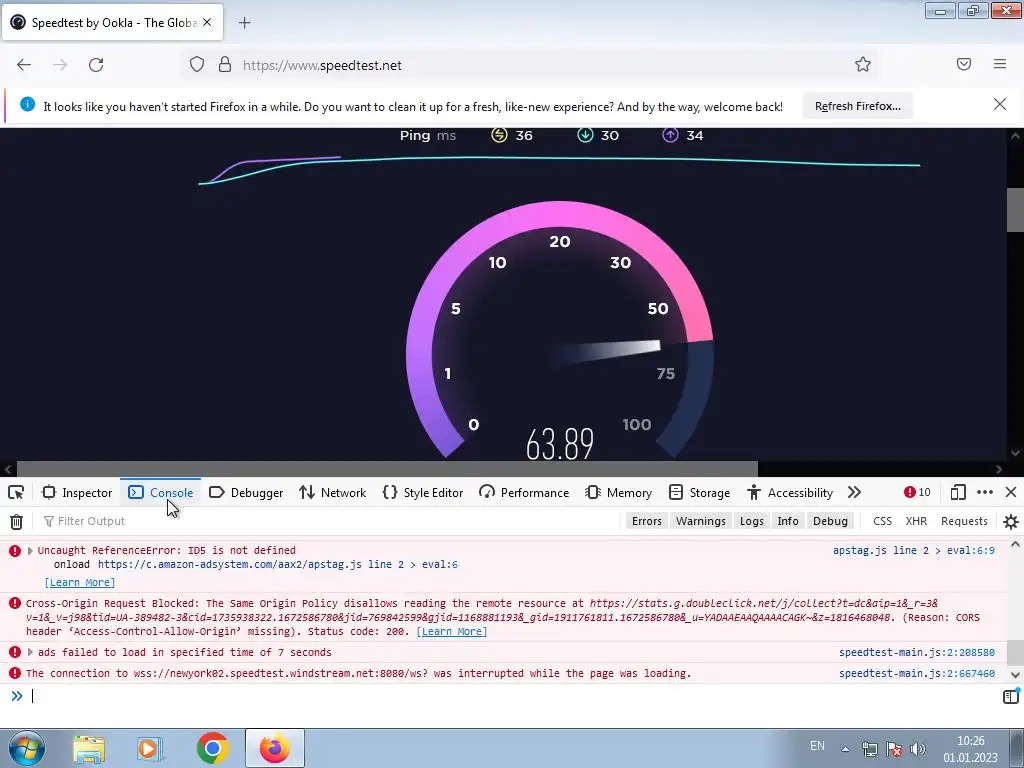Toggle the console multi-line editor mode icon

tap(1011, 696)
